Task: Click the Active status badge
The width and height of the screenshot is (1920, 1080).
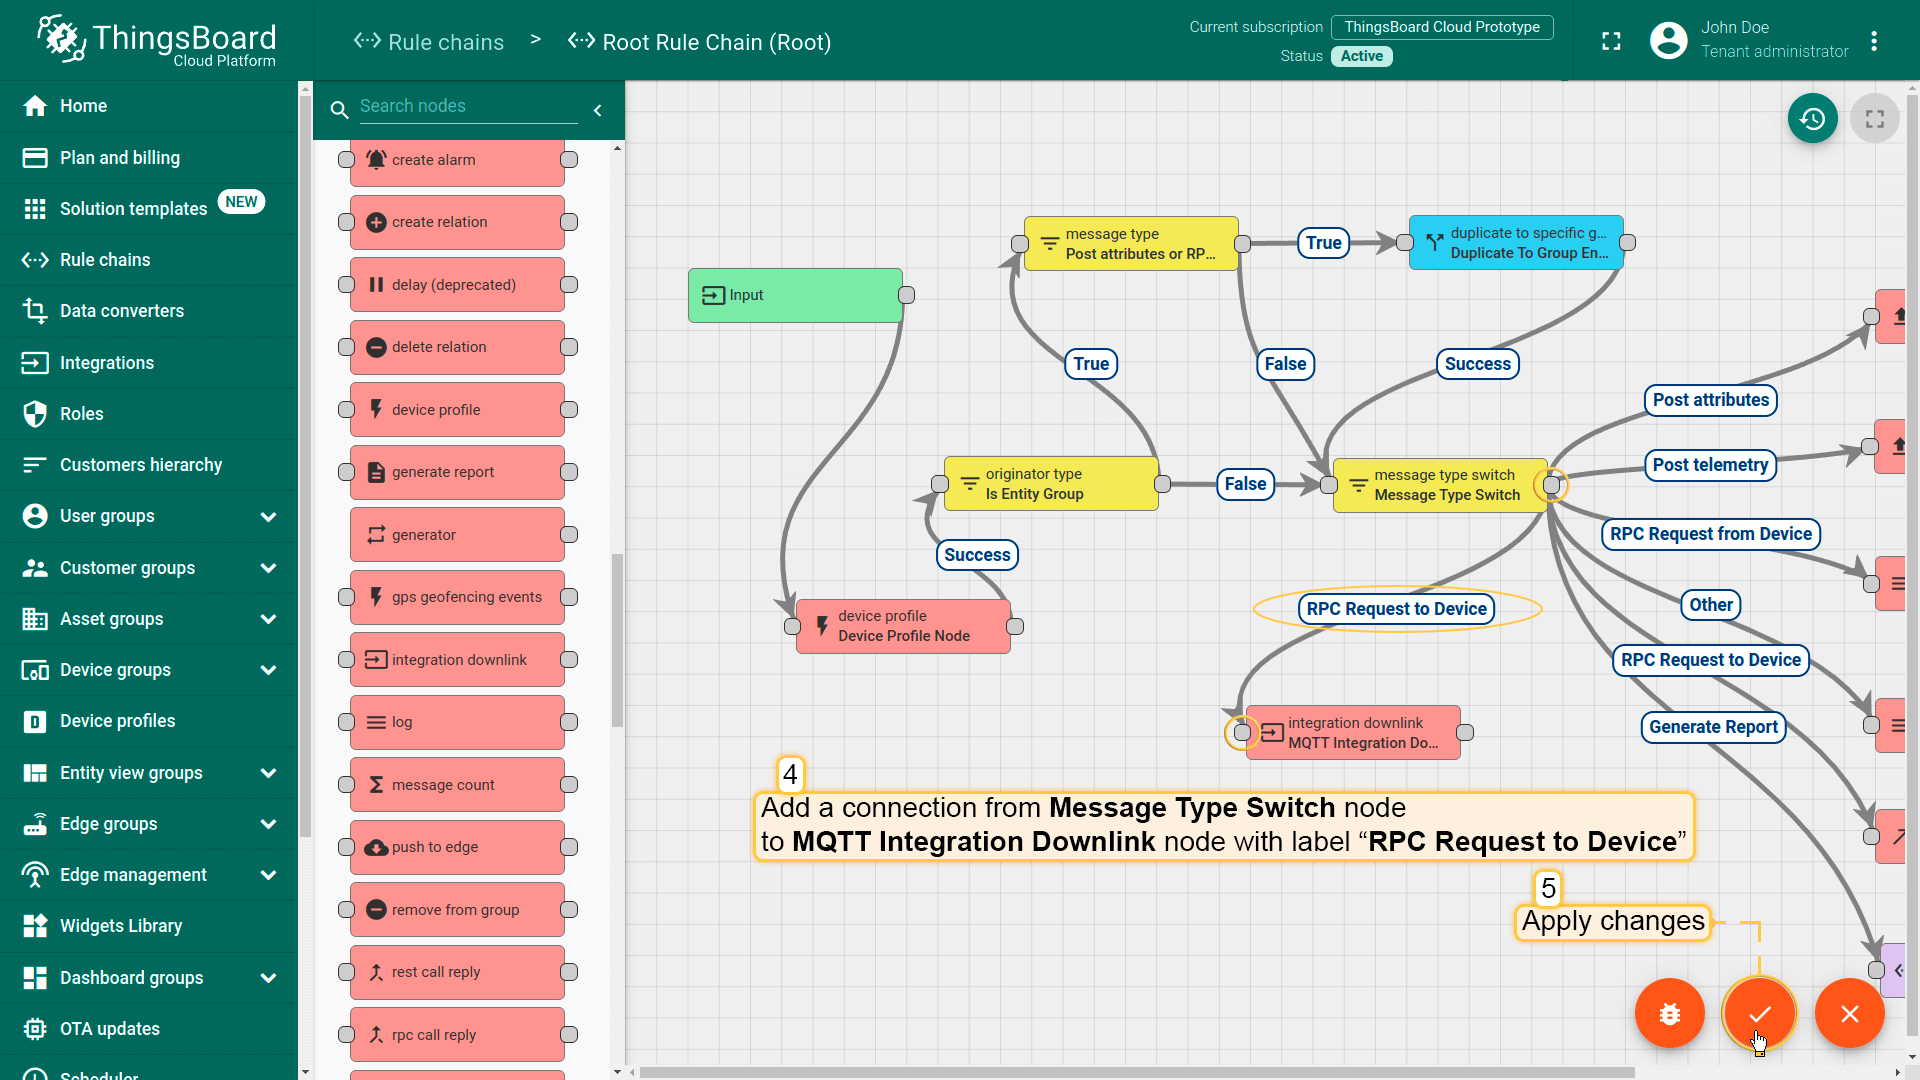Action: (x=1361, y=56)
